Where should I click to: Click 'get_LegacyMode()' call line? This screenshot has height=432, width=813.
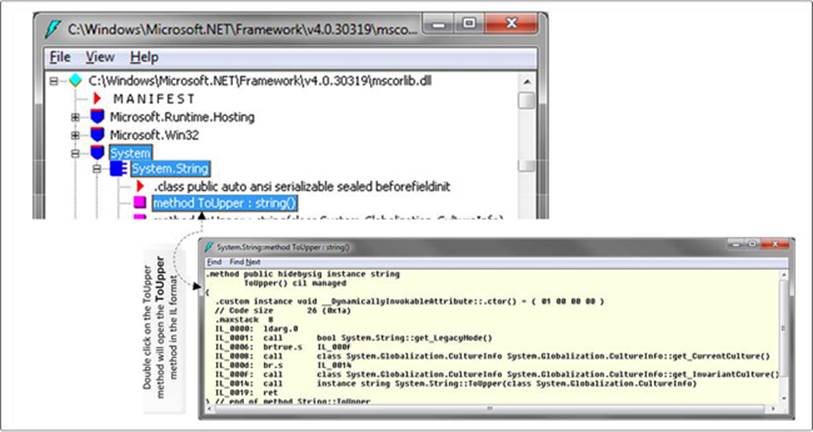pyautogui.click(x=354, y=338)
